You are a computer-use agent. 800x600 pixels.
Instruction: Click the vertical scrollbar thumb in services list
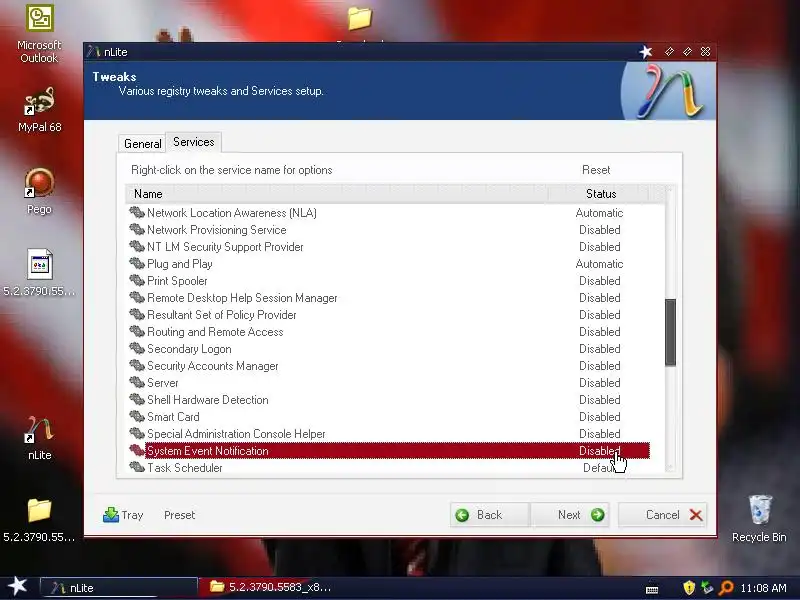point(670,332)
